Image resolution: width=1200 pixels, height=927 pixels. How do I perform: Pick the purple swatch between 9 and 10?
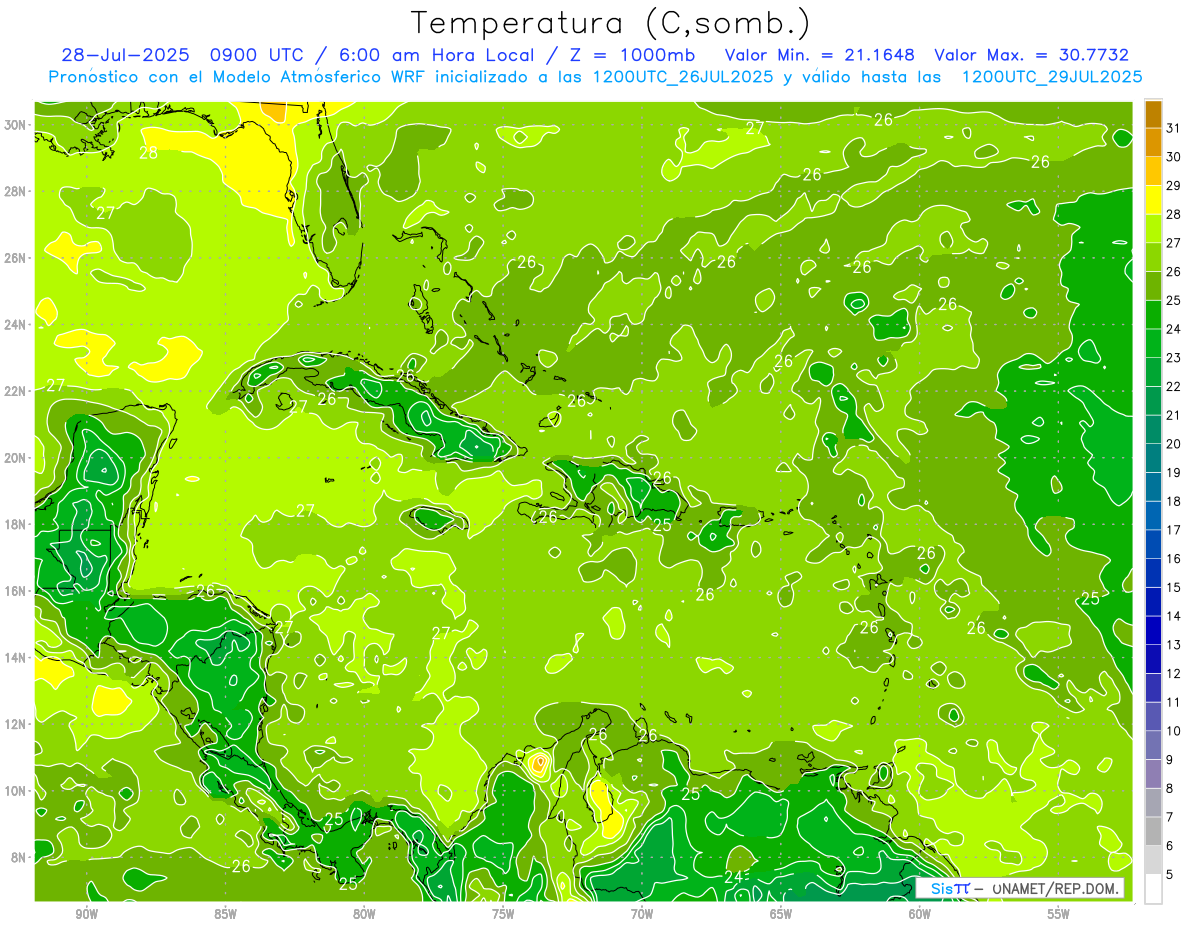[x=1153, y=745]
